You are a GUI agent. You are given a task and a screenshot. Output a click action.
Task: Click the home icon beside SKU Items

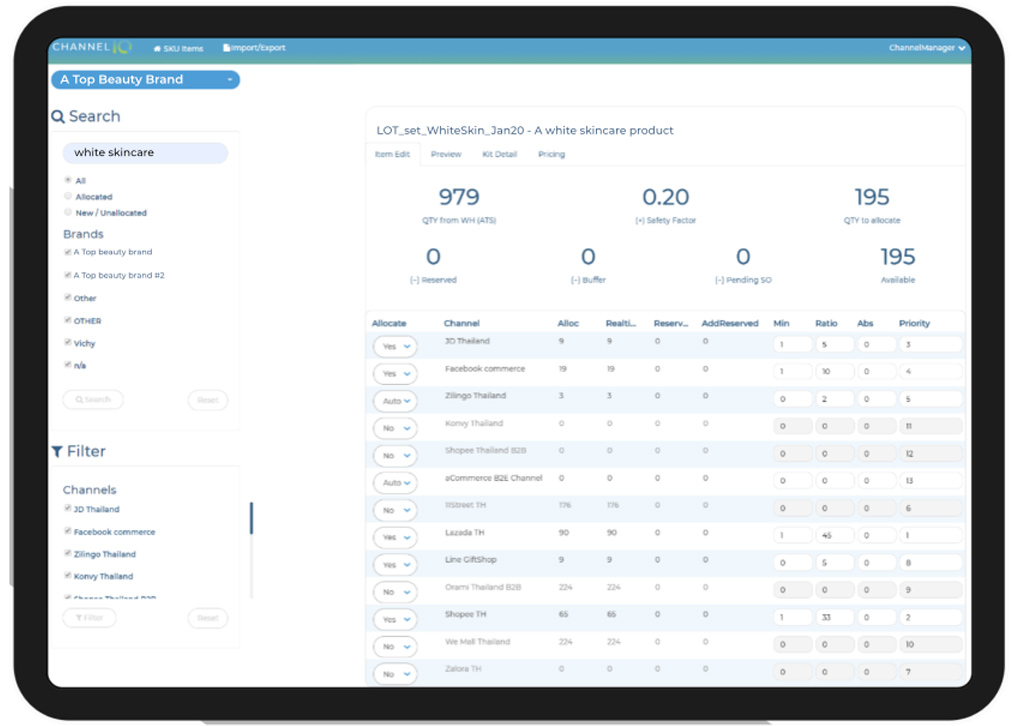157,49
